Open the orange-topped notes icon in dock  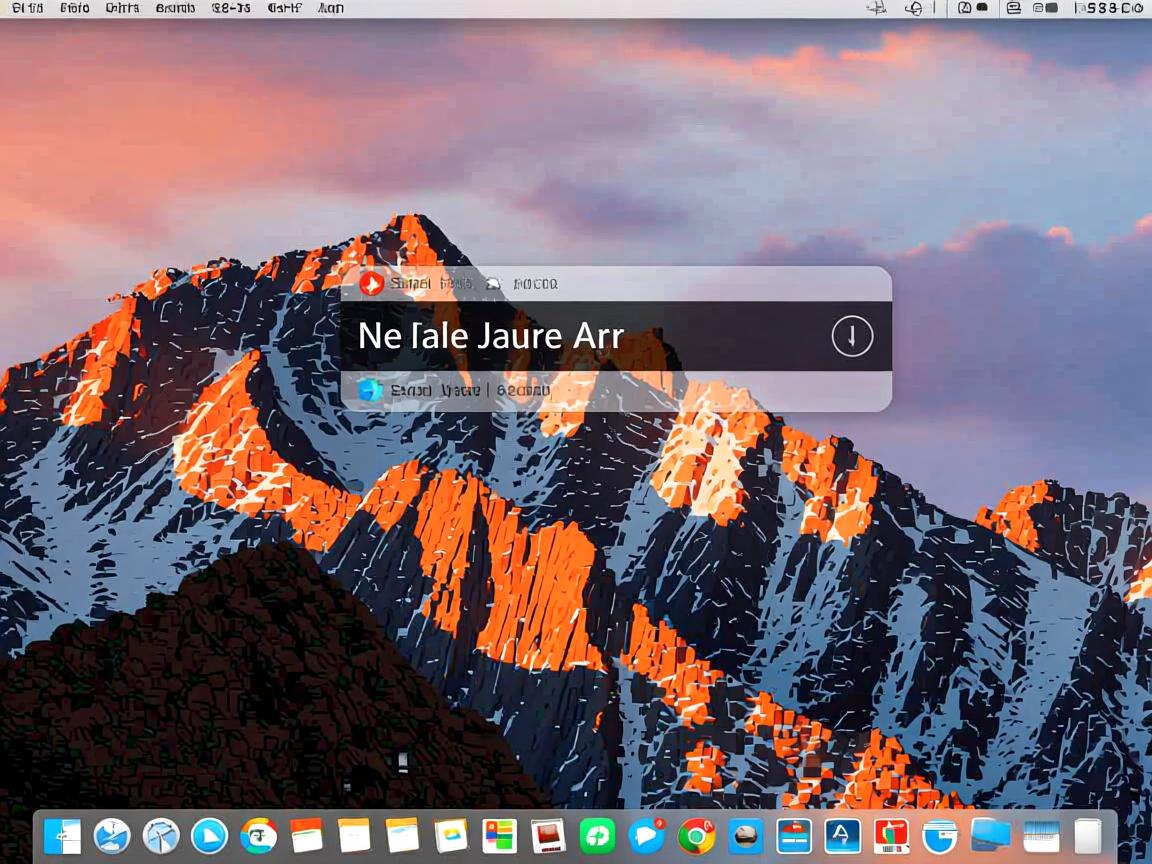(x=306, y=836)
